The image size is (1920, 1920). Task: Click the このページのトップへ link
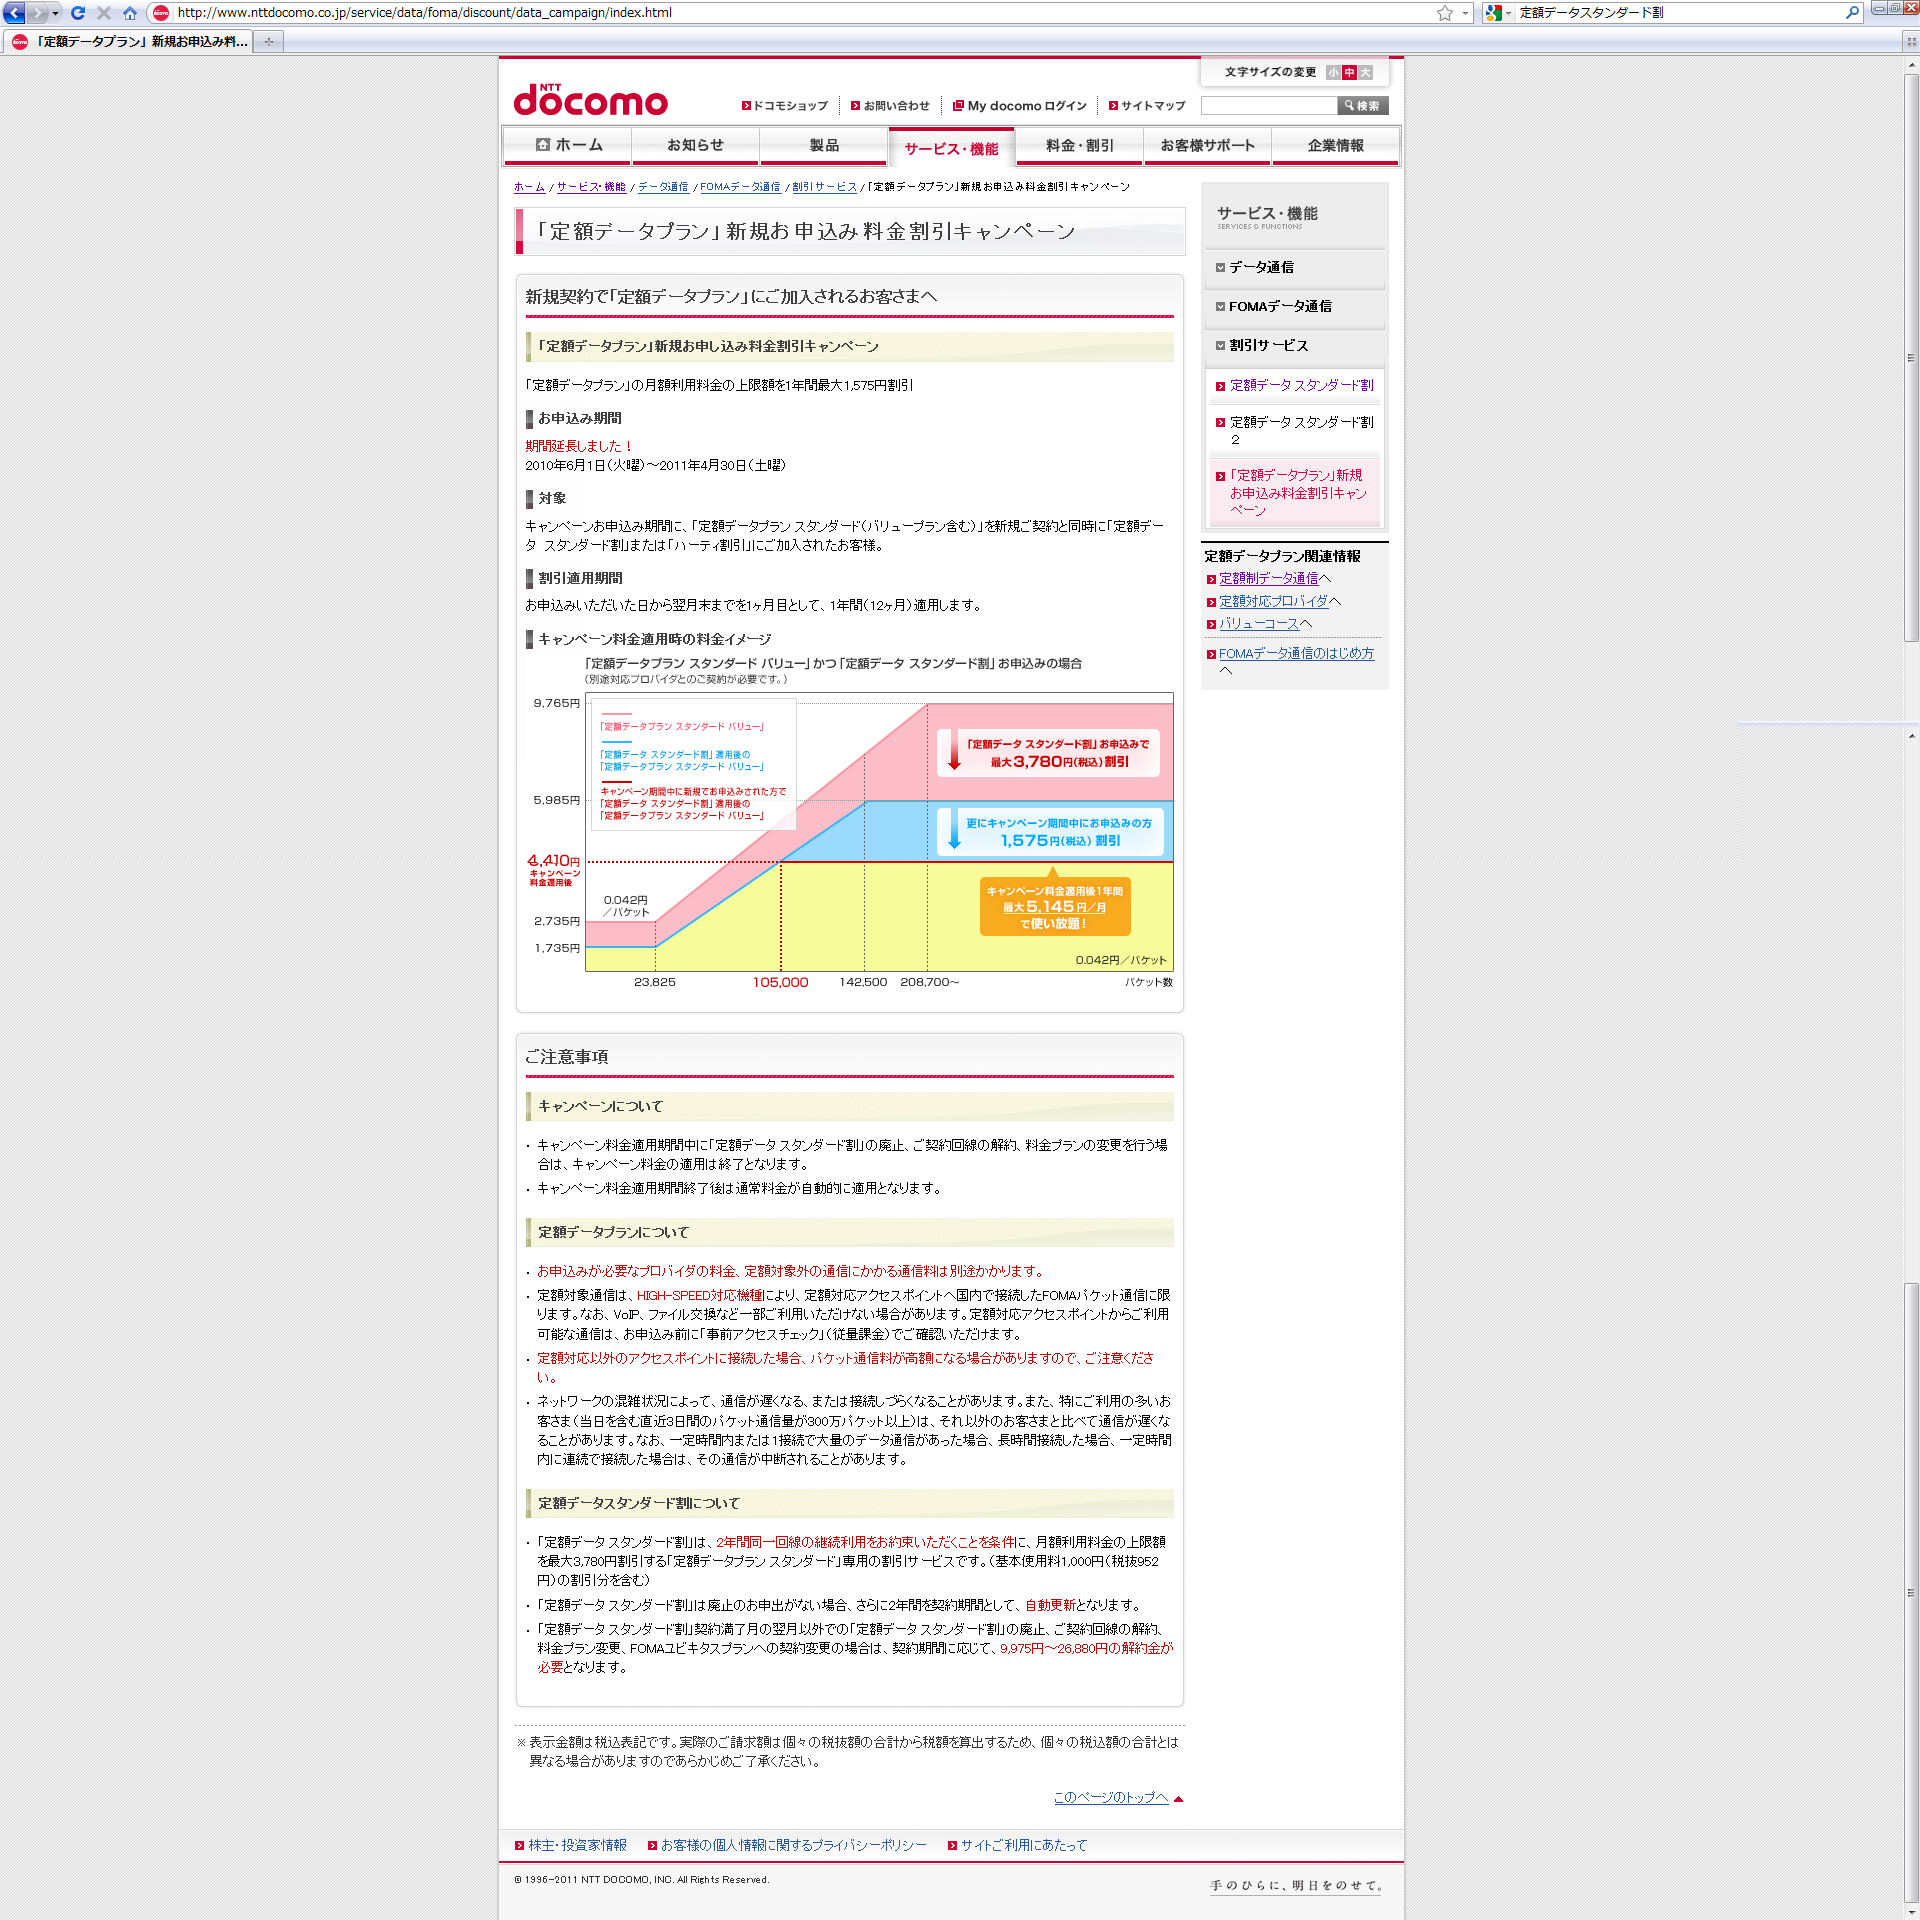1110,1797
